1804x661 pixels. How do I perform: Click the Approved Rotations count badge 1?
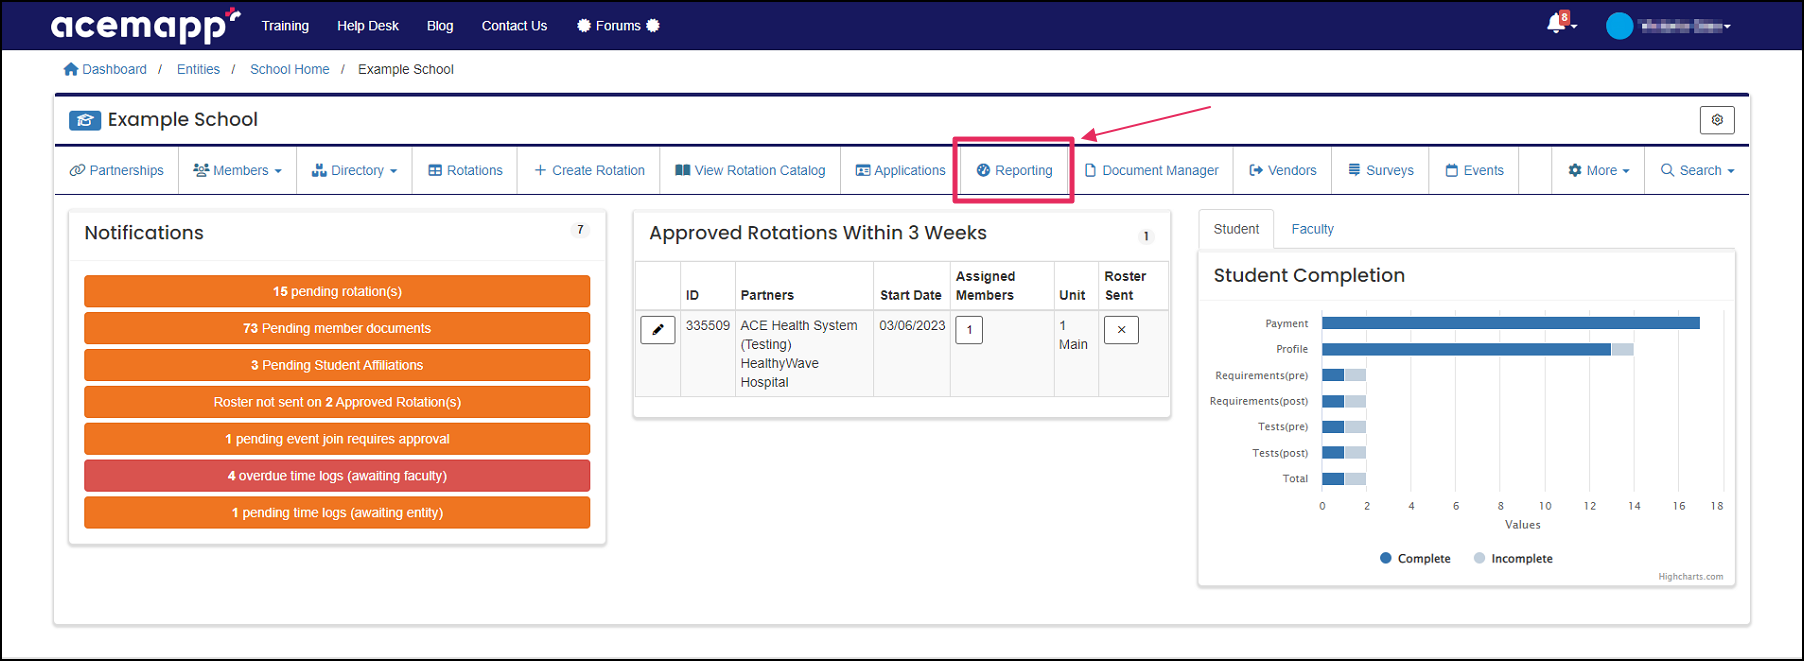(1146, 236)
